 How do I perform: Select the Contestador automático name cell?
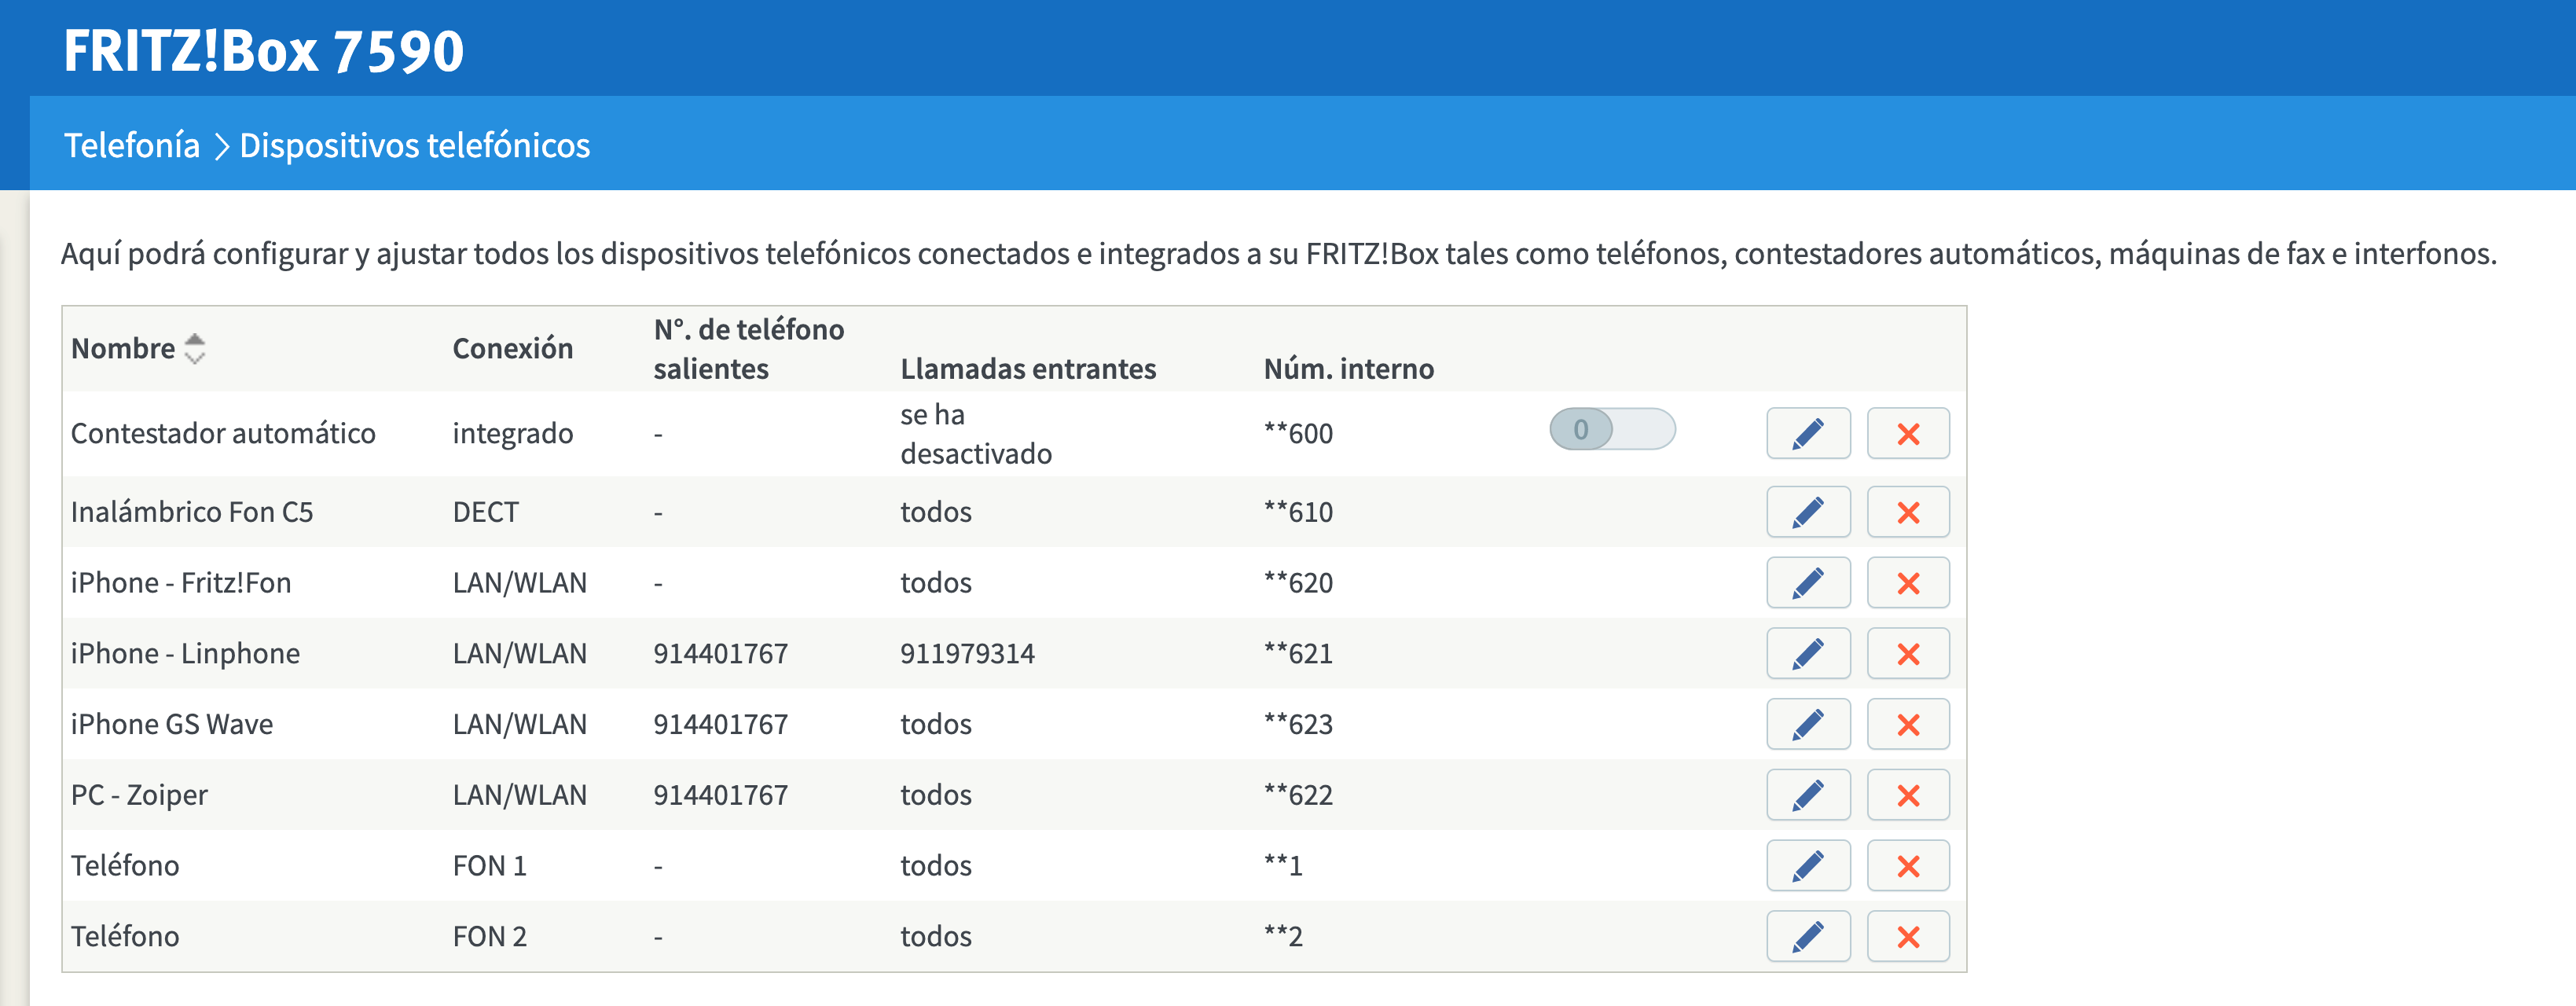(x=223, y=433)
